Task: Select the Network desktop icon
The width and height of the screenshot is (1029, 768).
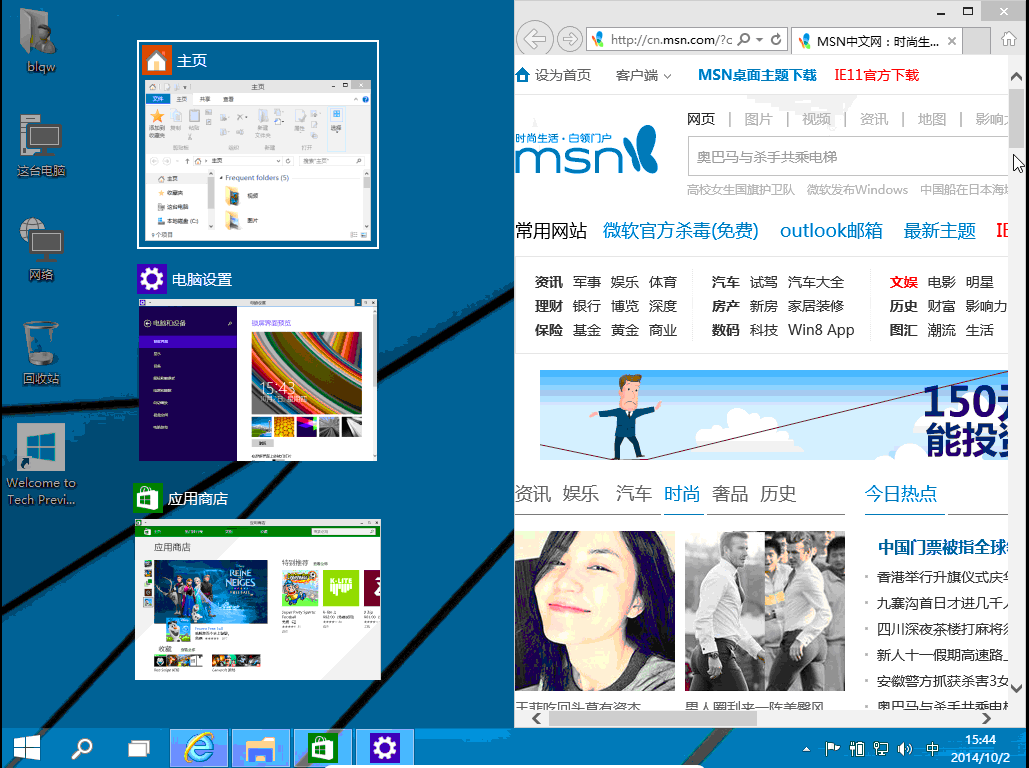Action: (x=41, y=249)
